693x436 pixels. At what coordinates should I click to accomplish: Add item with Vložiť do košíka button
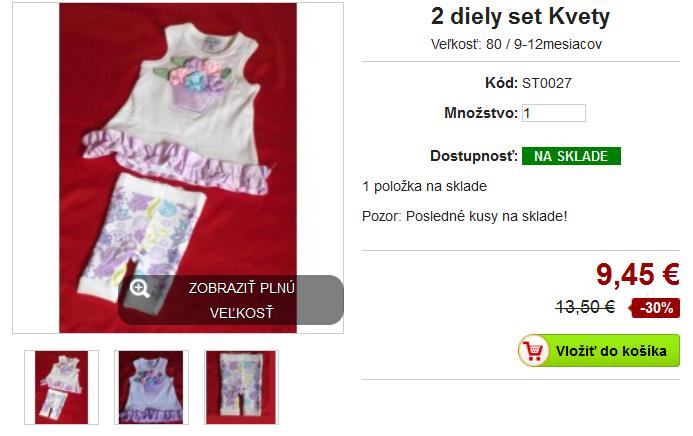(x=599, y=351)
